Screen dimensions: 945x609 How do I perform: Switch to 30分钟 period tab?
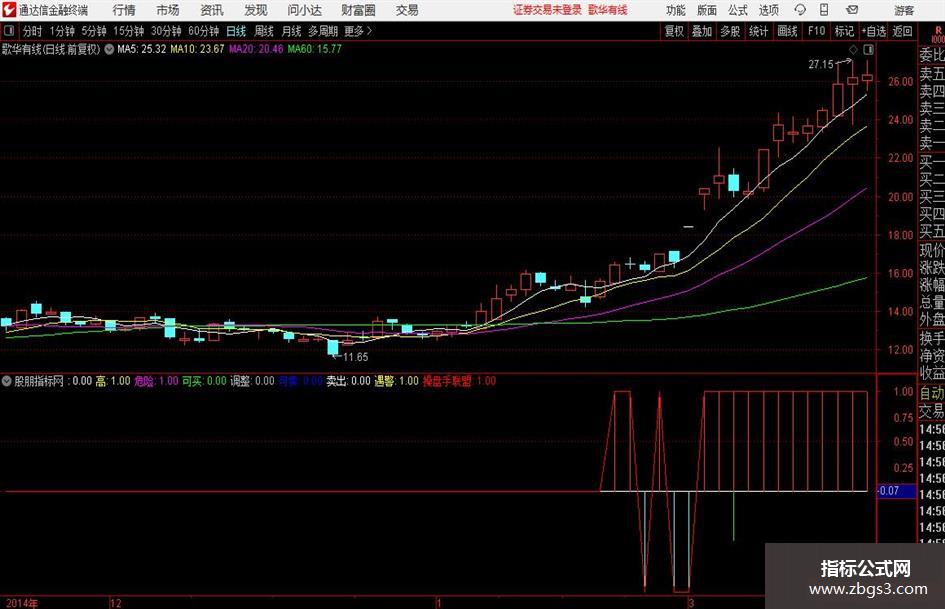(x=166, y=31)
